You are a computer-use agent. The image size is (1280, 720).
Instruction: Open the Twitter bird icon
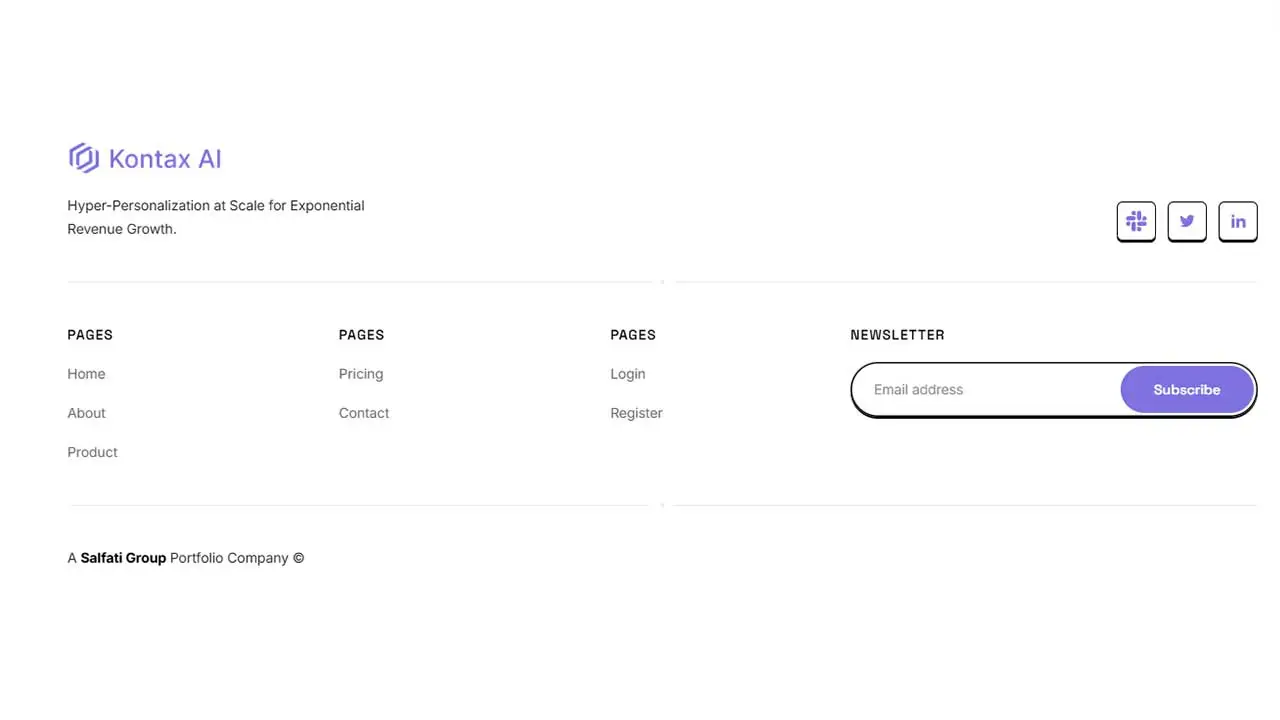1187,221
